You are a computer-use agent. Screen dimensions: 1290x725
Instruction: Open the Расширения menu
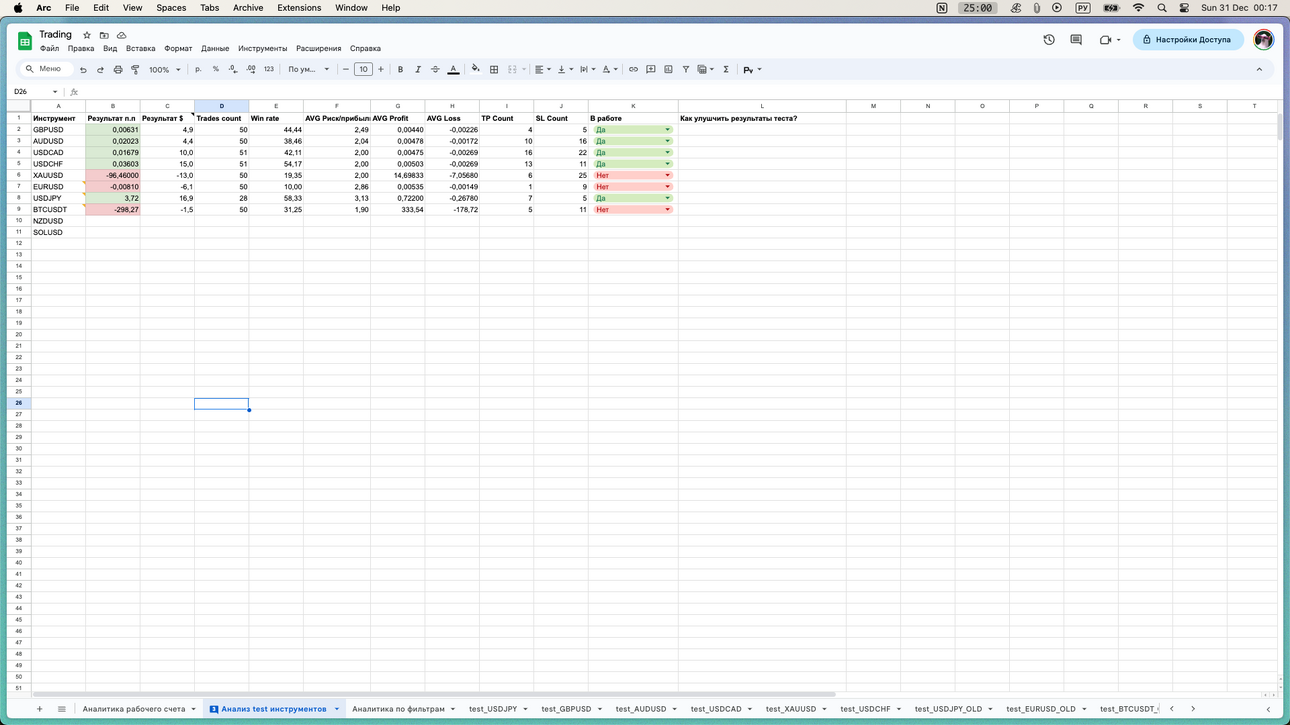(x=318, y=48)
